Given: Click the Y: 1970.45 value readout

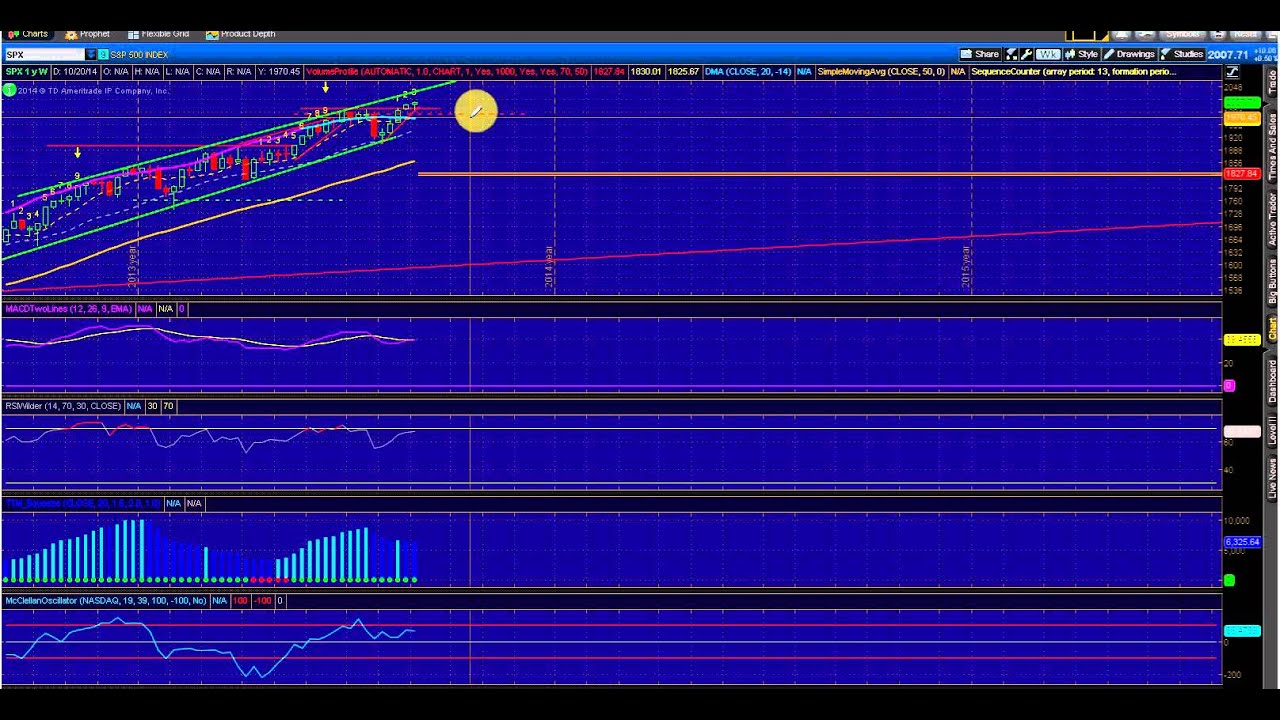Looking at the screenshot, I should (278, 72).
